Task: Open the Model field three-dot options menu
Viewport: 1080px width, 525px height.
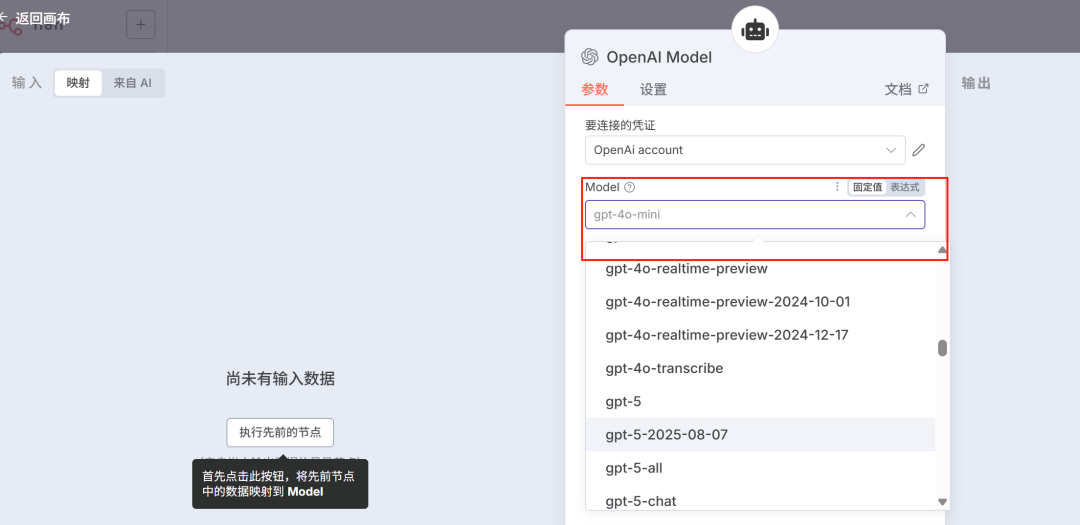Action: [x=838, y=187]
